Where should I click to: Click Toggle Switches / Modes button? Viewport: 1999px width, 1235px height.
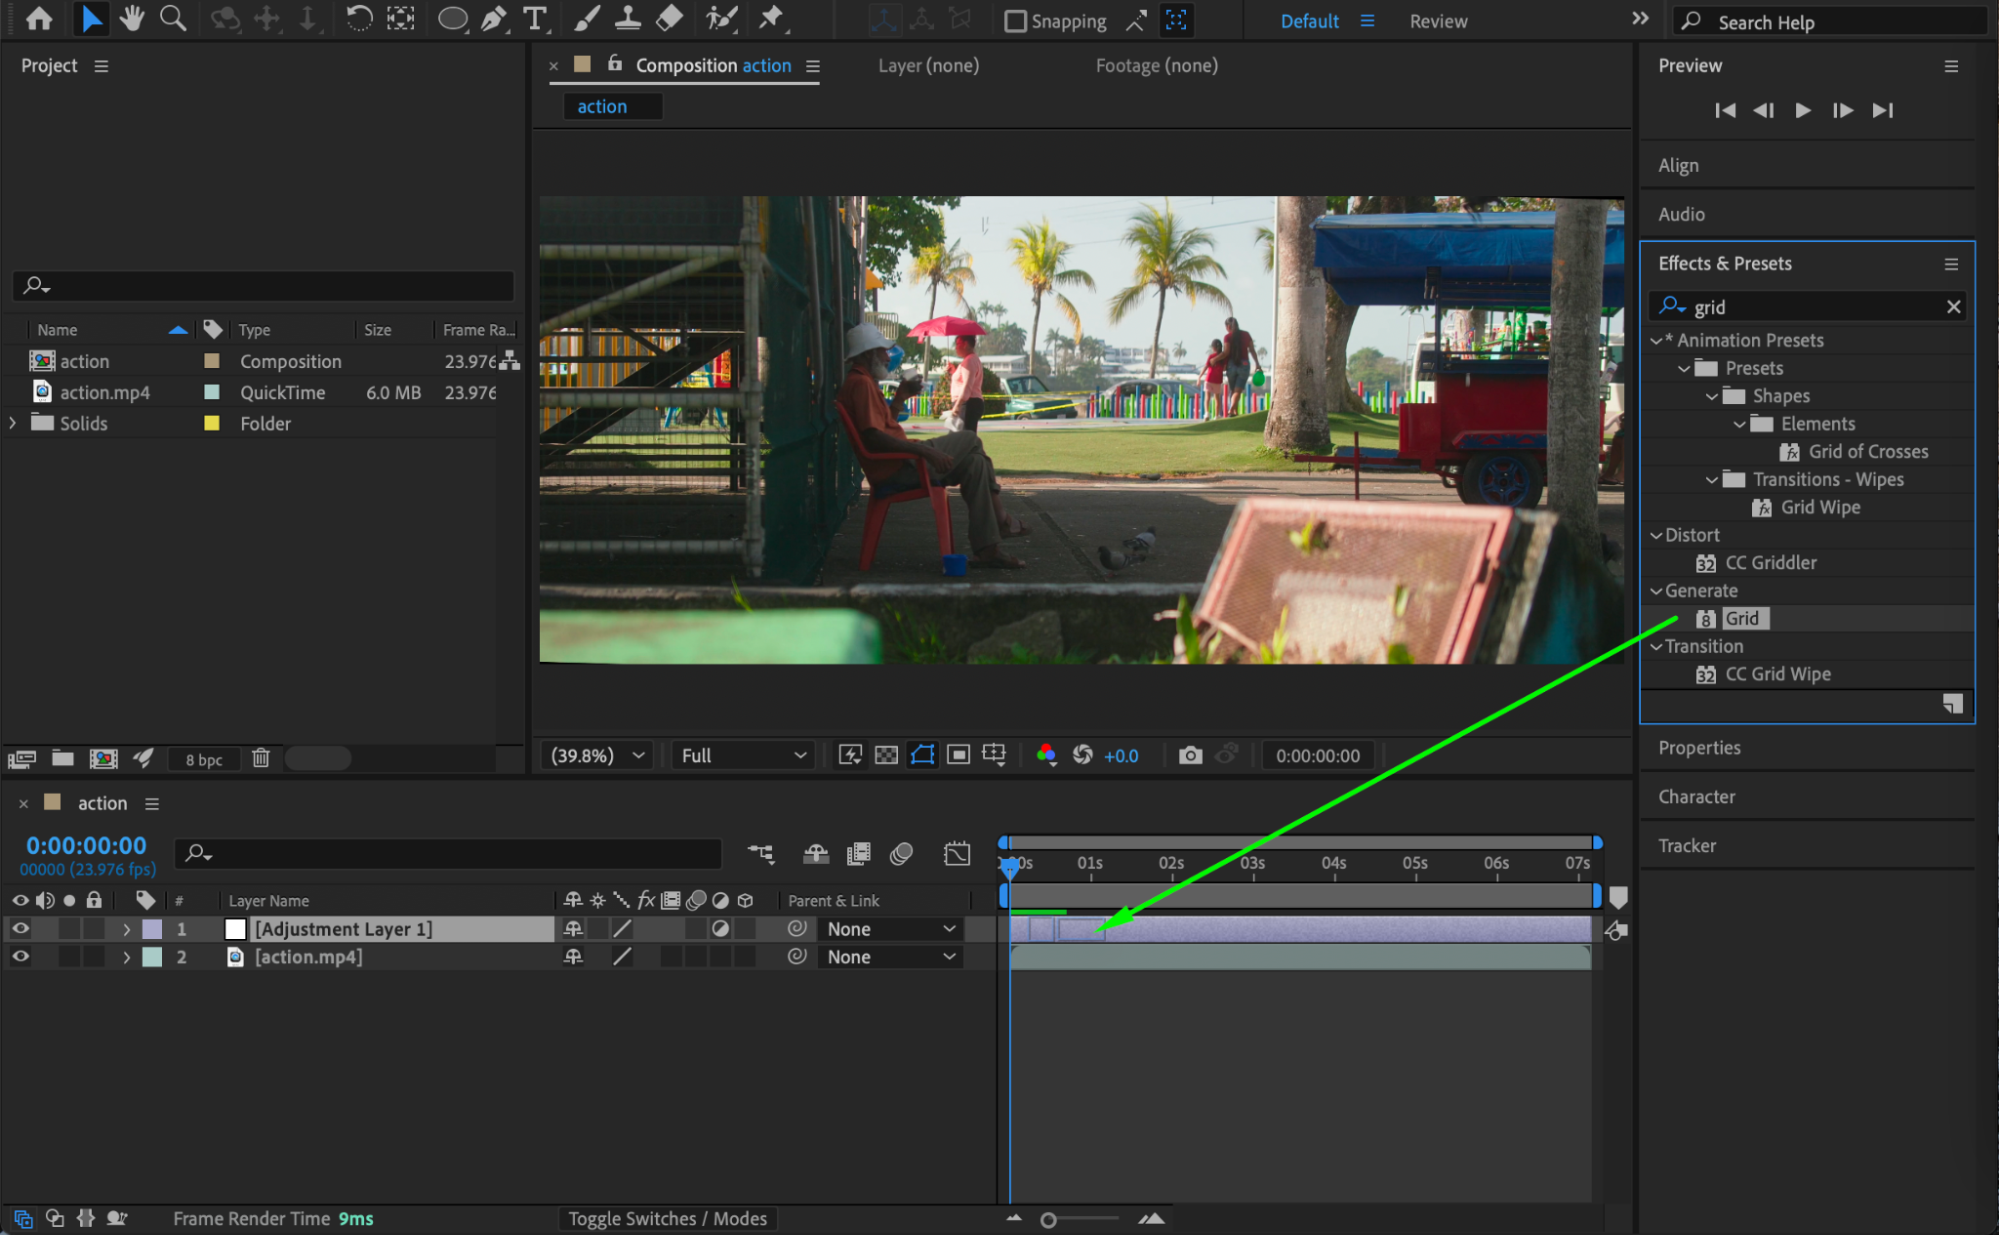pos(667,1218)
